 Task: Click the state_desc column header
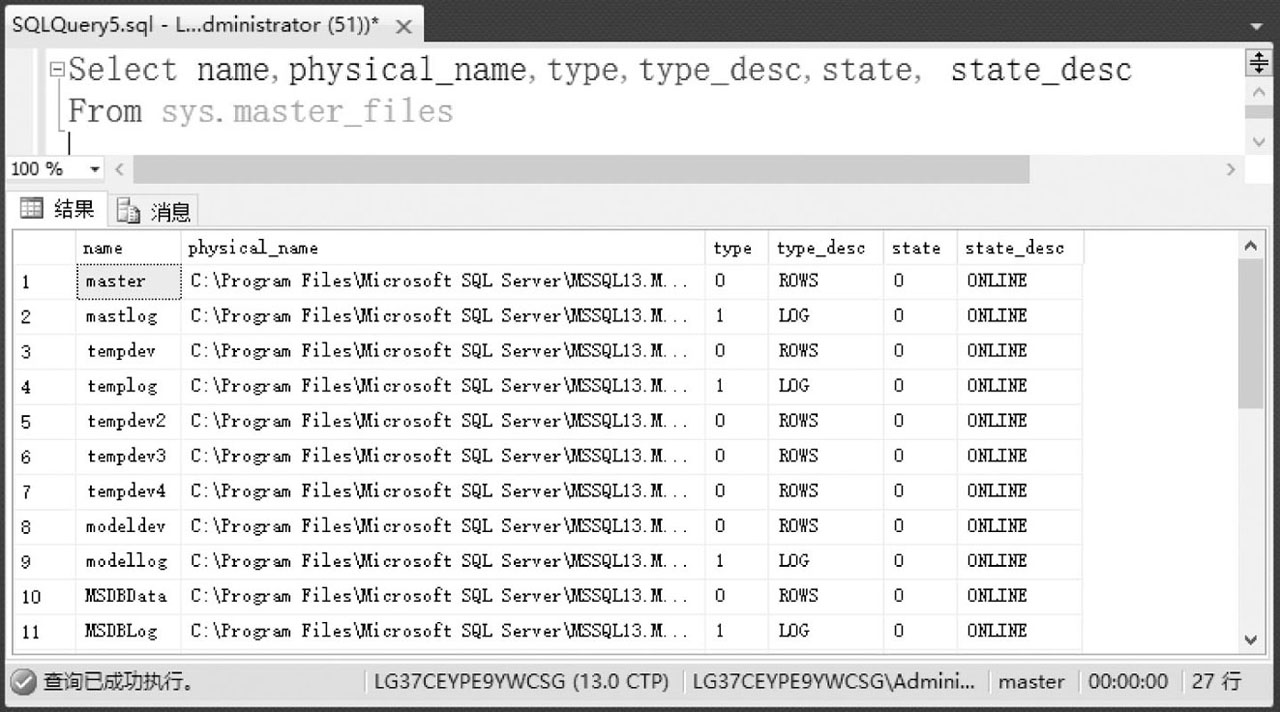click(1020, 248)
